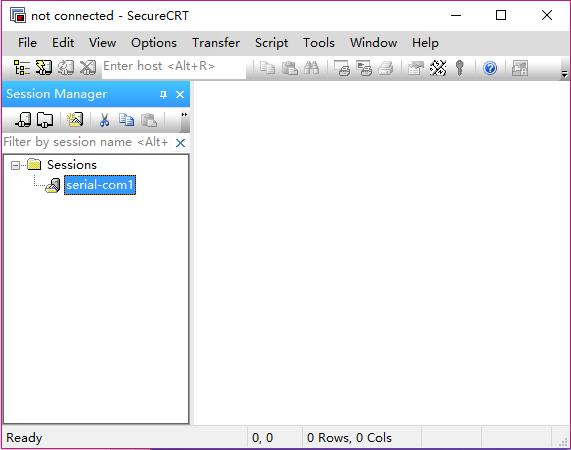The height and width of the screenshot is (450, 571).
Task: Click the Find binoculars icon
Action: (x=311, y=68)
